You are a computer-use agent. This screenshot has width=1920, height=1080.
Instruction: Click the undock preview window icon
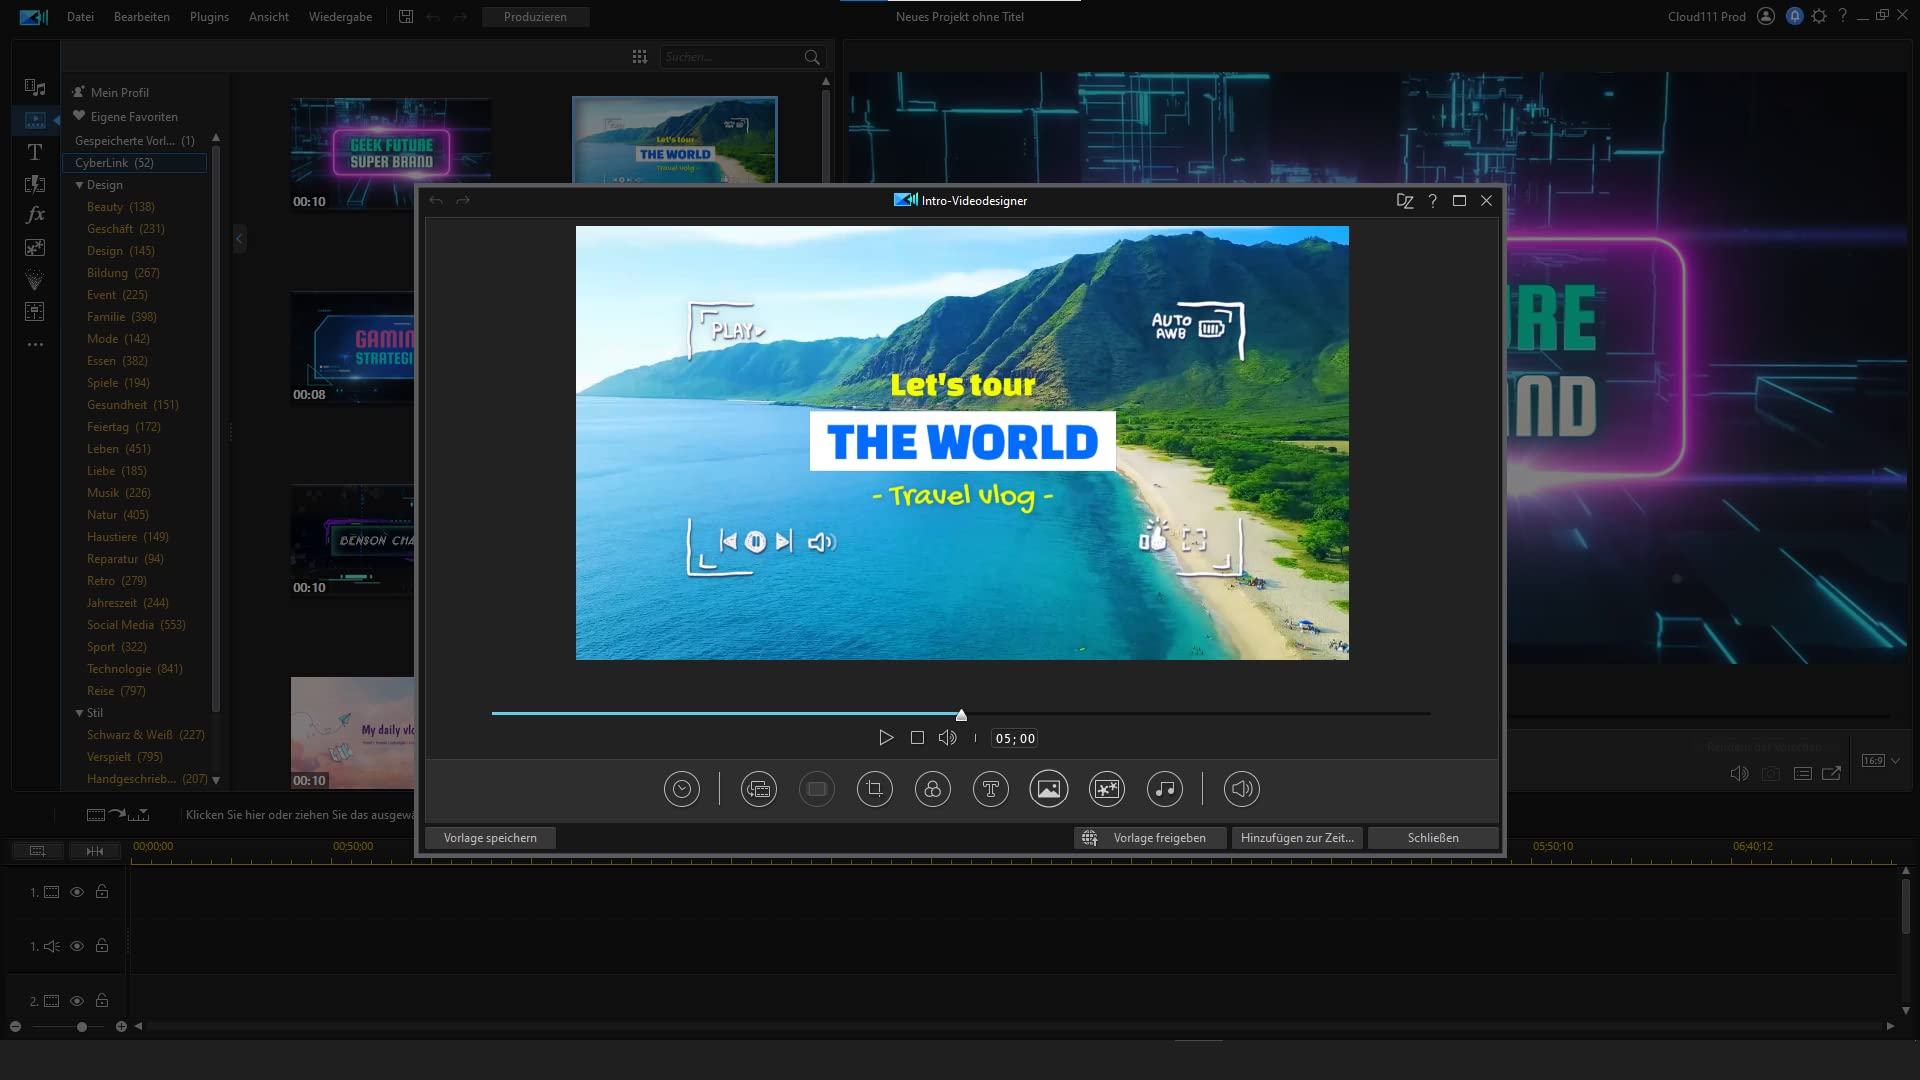tap(1832, 774)
